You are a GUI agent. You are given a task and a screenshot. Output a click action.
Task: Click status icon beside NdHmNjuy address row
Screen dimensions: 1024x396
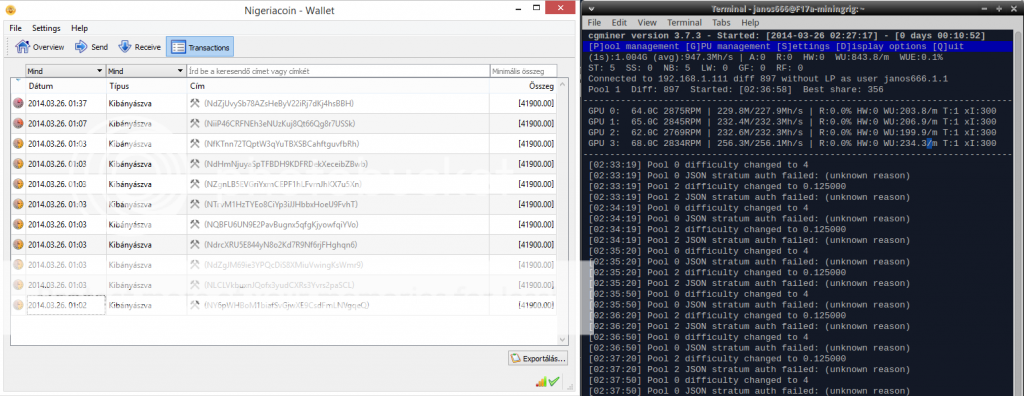pos(18,164)
